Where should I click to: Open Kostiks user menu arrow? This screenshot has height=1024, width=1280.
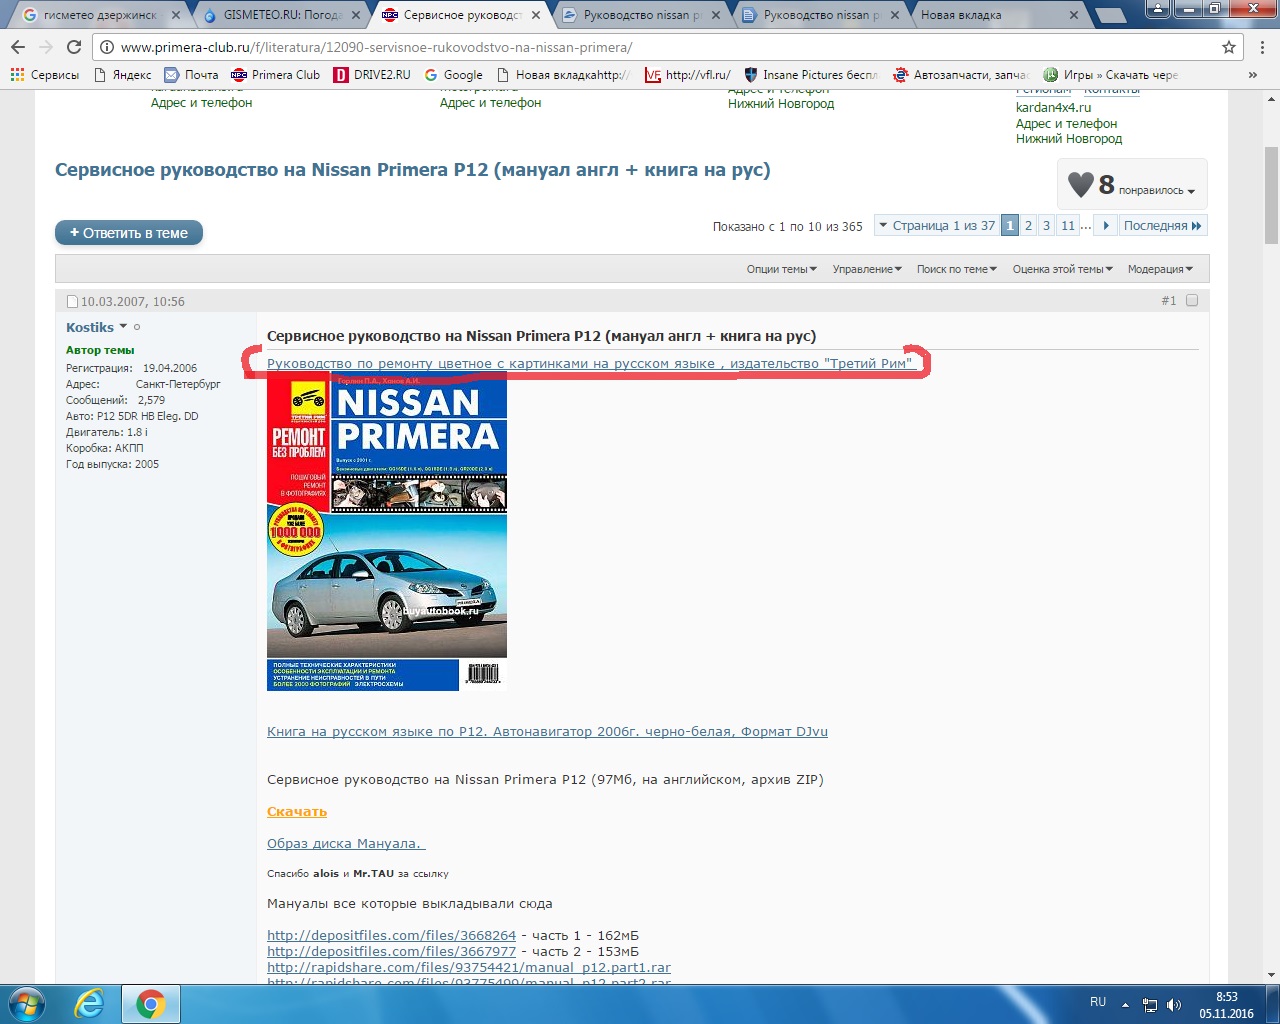coord(123,326)
